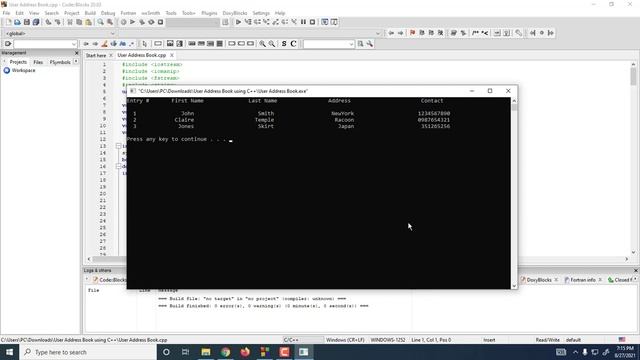Open the symbol jump combo box
640x360 pixels.
click(45, 44)
